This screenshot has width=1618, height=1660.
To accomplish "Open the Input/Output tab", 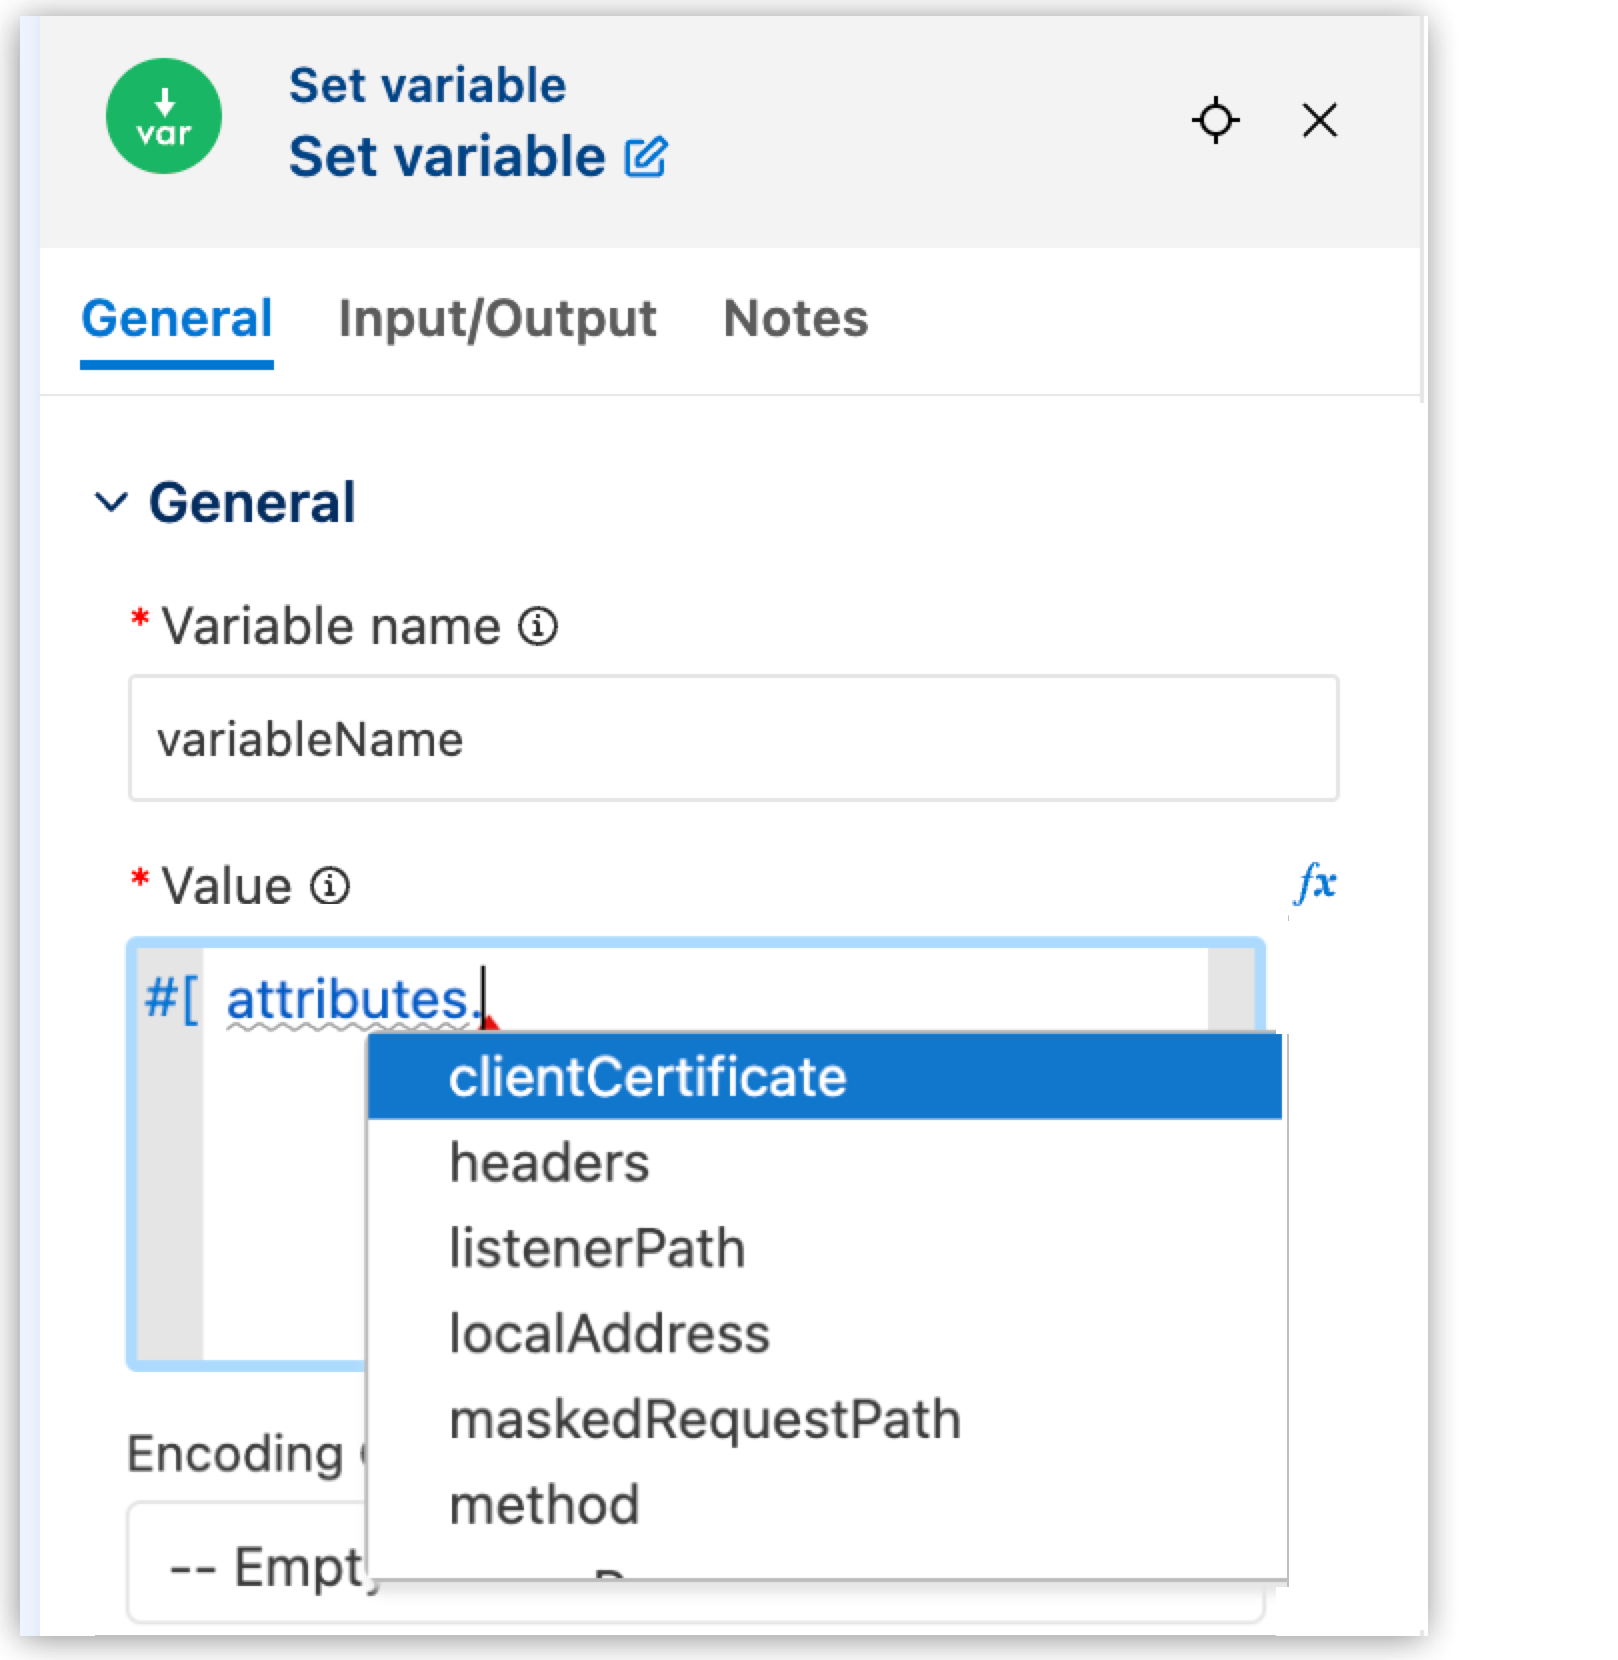I will click(497, 319).
